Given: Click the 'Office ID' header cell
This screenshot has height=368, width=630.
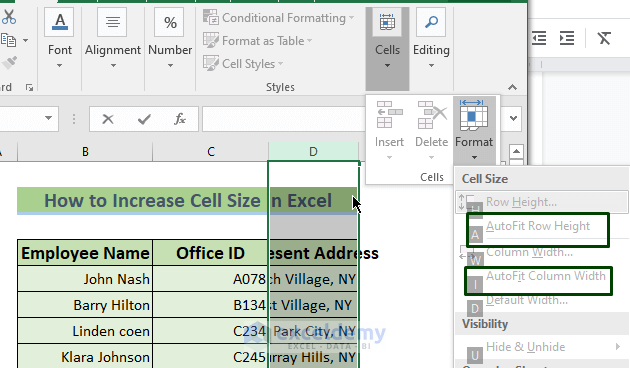Looking at the screenshot, I should [211, 253].
